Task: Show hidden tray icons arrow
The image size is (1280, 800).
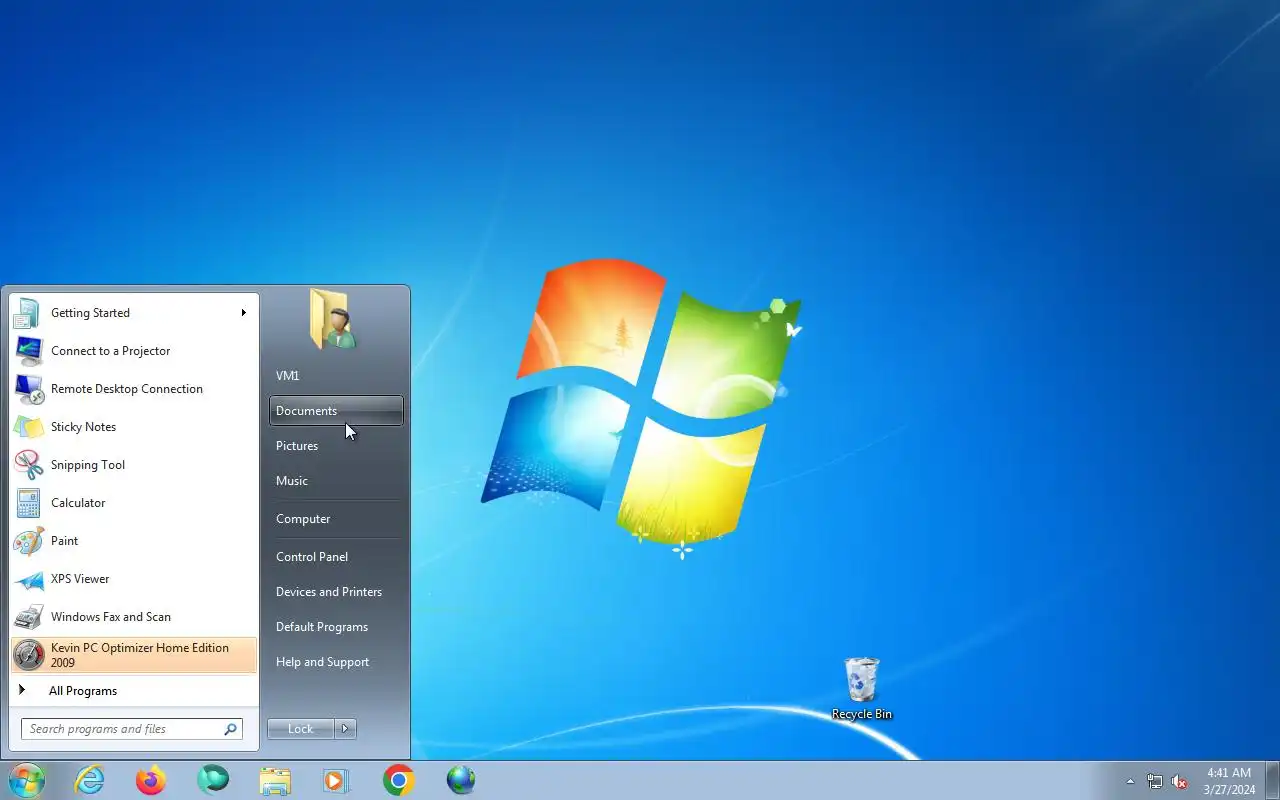Action: point(1131,781)
